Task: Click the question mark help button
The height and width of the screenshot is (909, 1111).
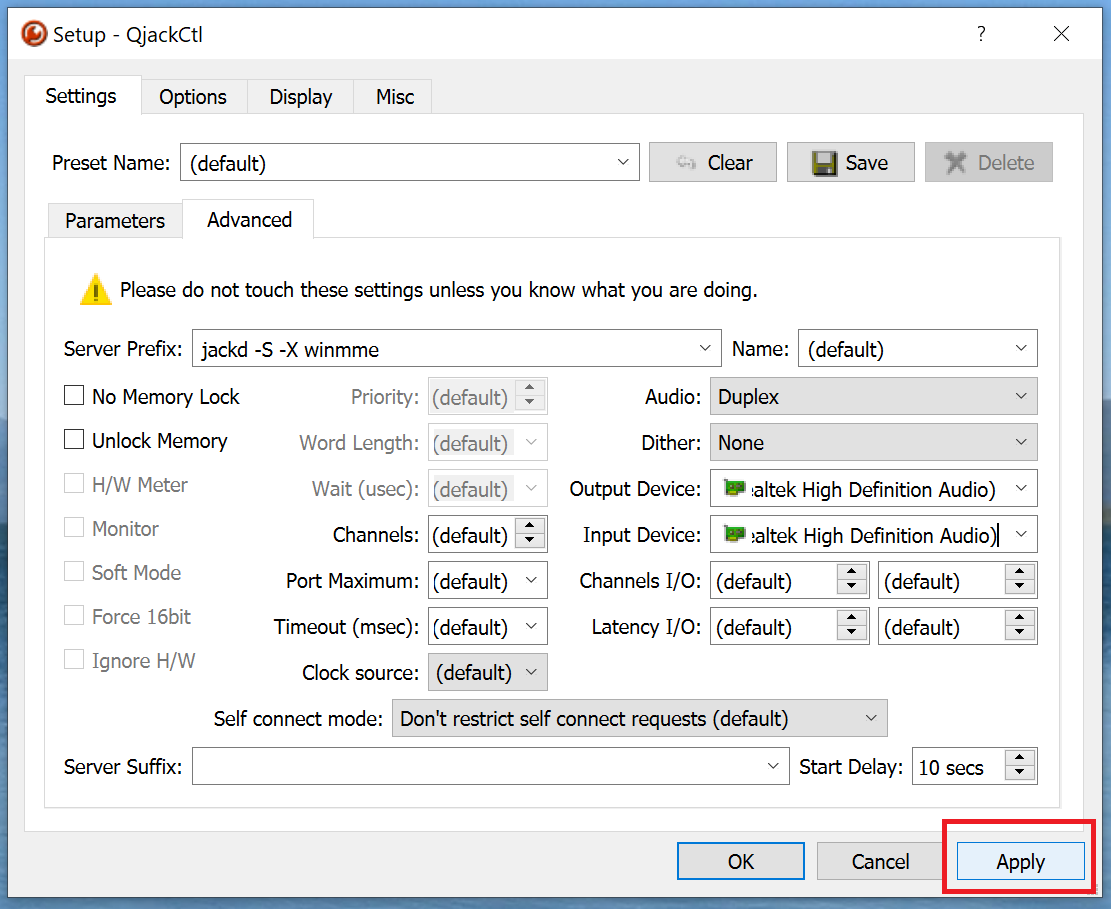Action: (x=981, y=35)
